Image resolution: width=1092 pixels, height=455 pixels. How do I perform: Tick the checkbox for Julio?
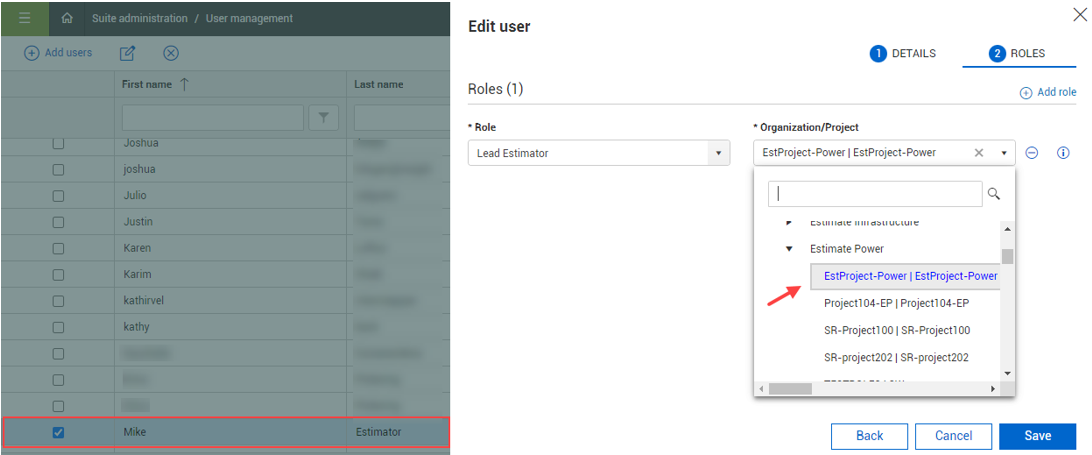click(x=58, y=196)
